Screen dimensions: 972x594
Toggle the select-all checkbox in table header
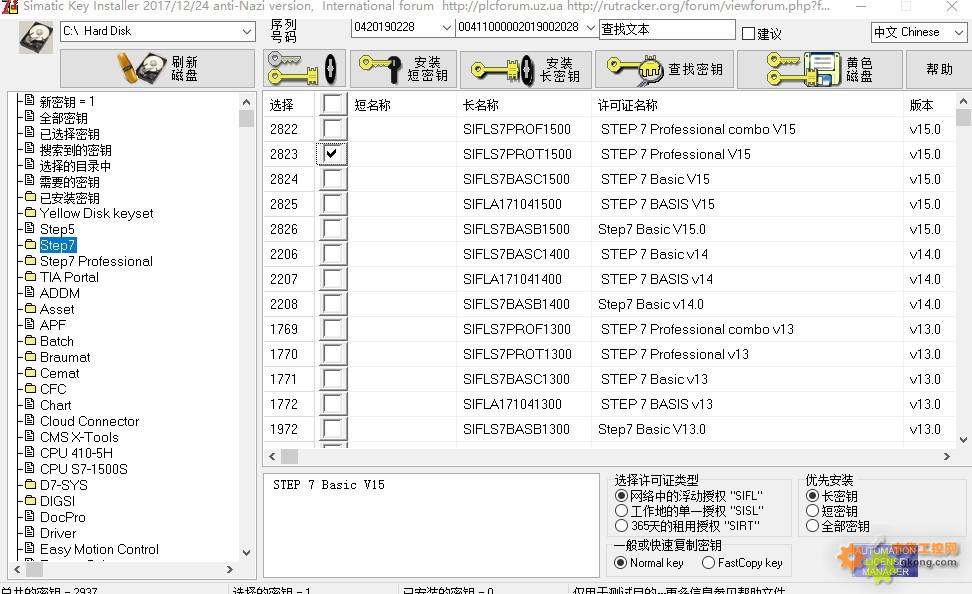(332, 104)
